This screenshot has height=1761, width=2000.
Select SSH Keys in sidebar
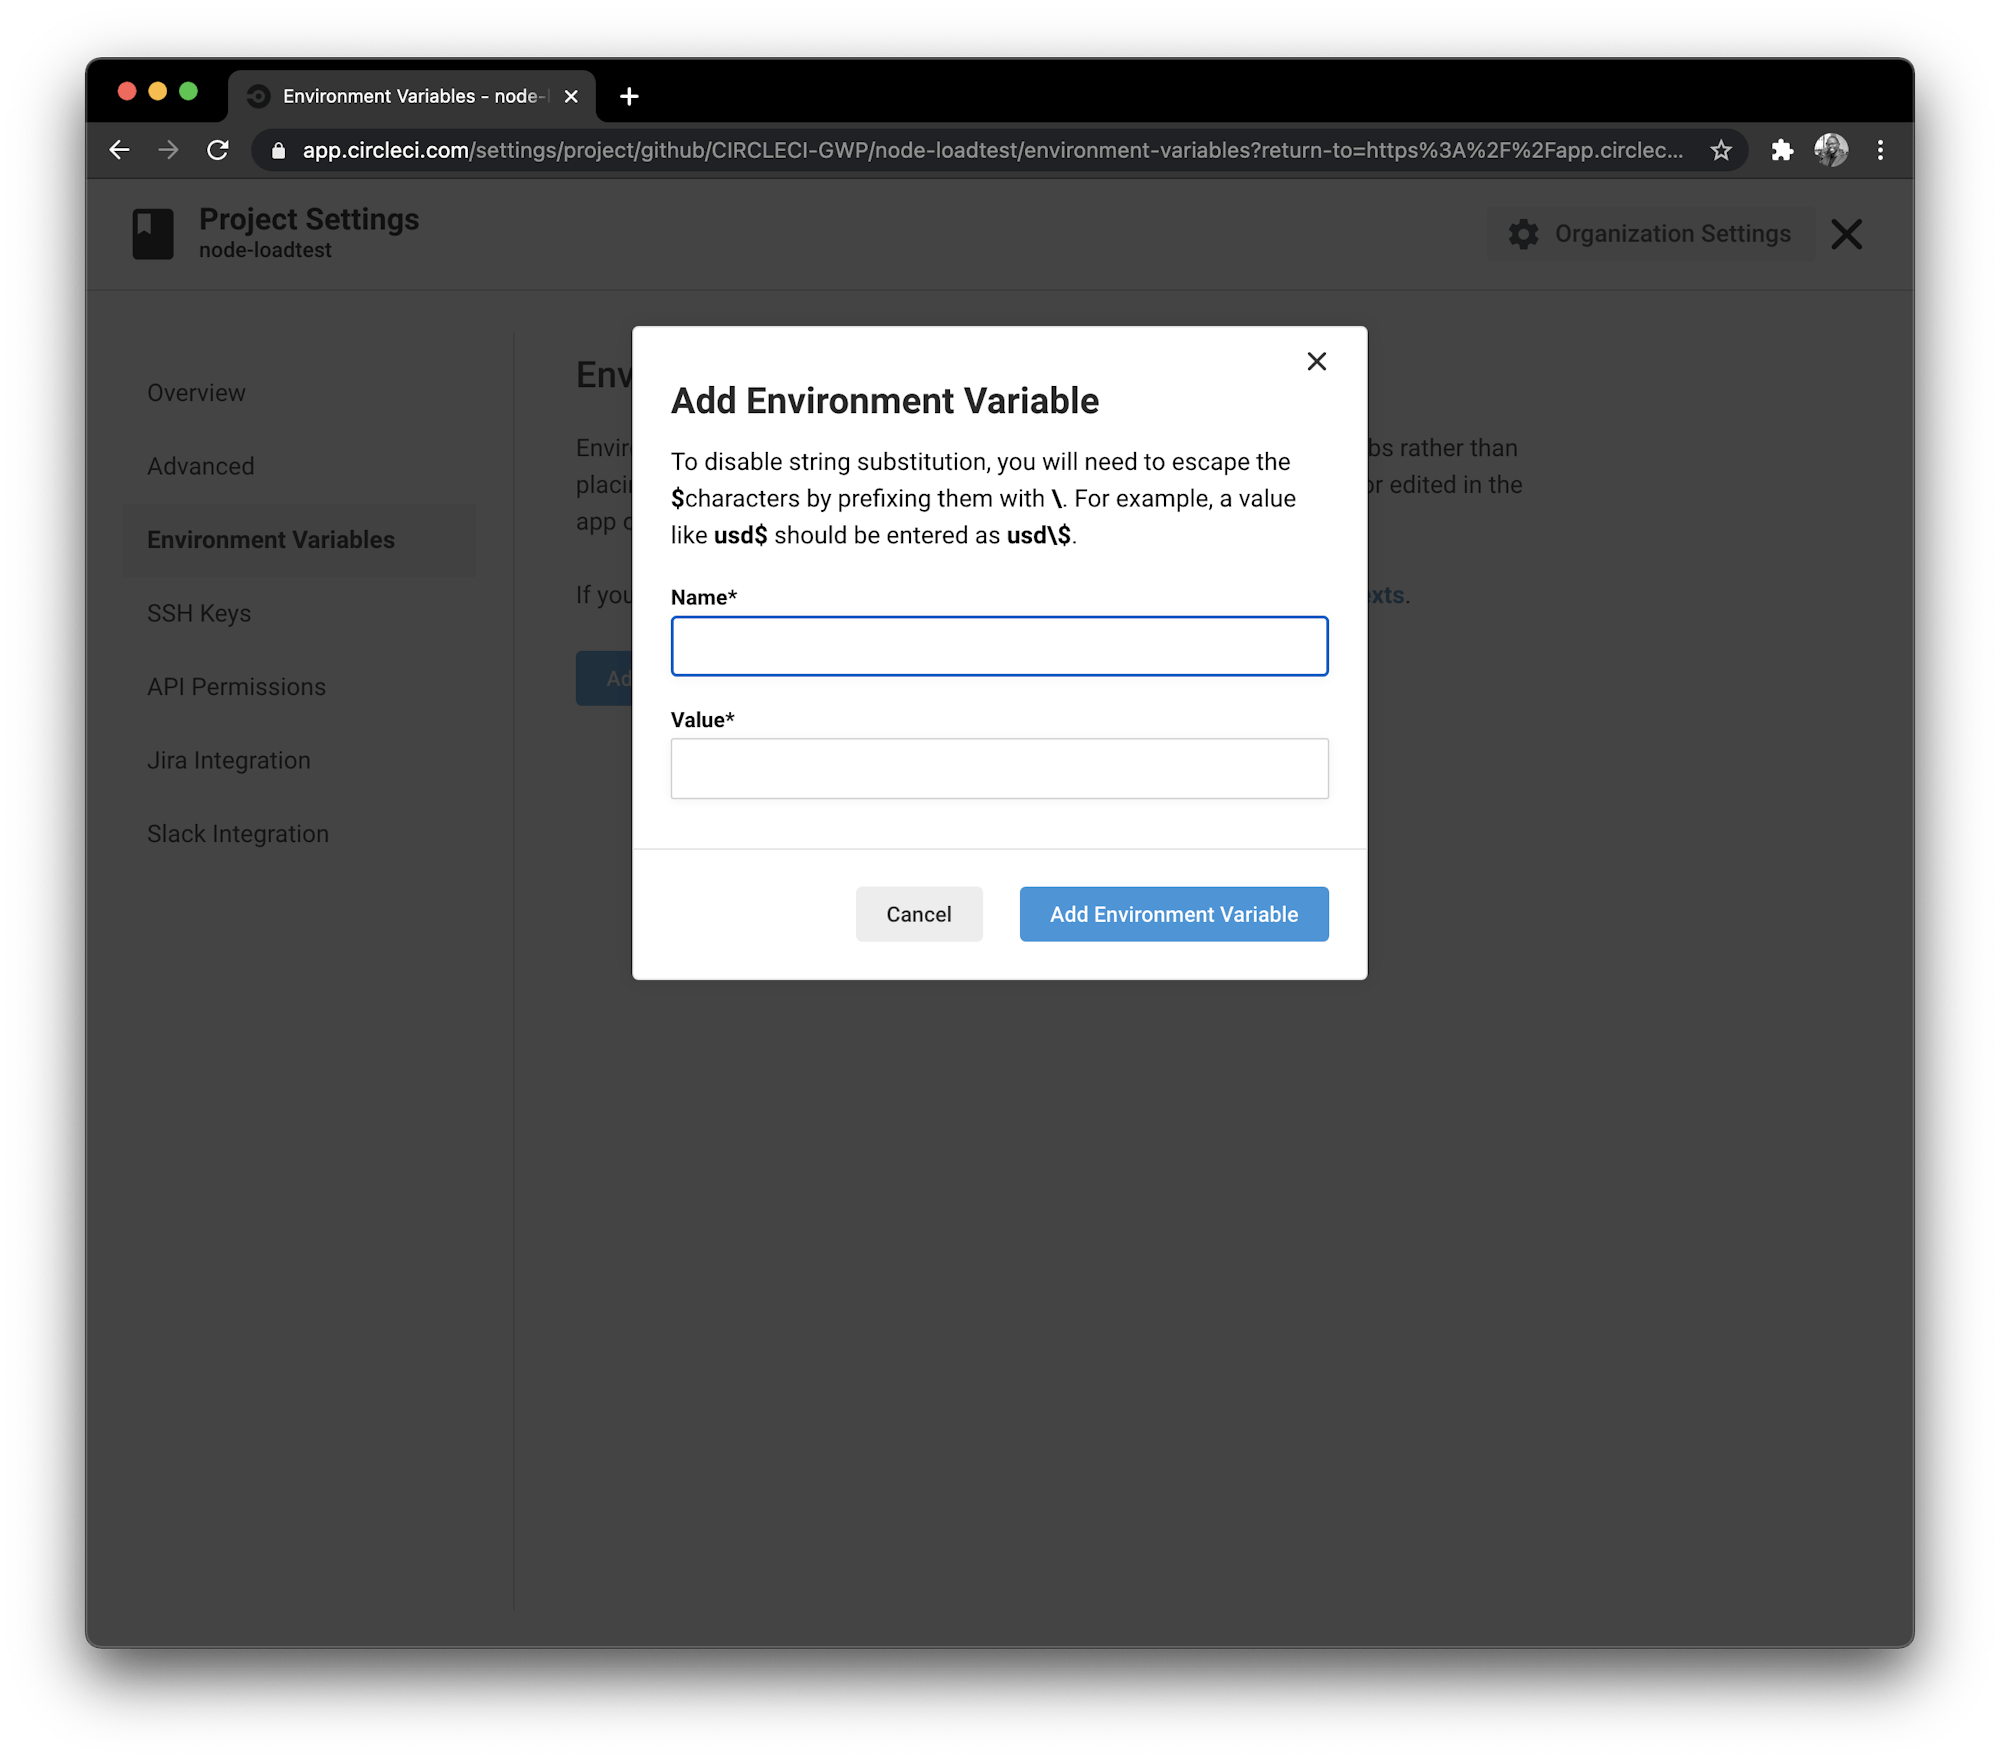199,613
